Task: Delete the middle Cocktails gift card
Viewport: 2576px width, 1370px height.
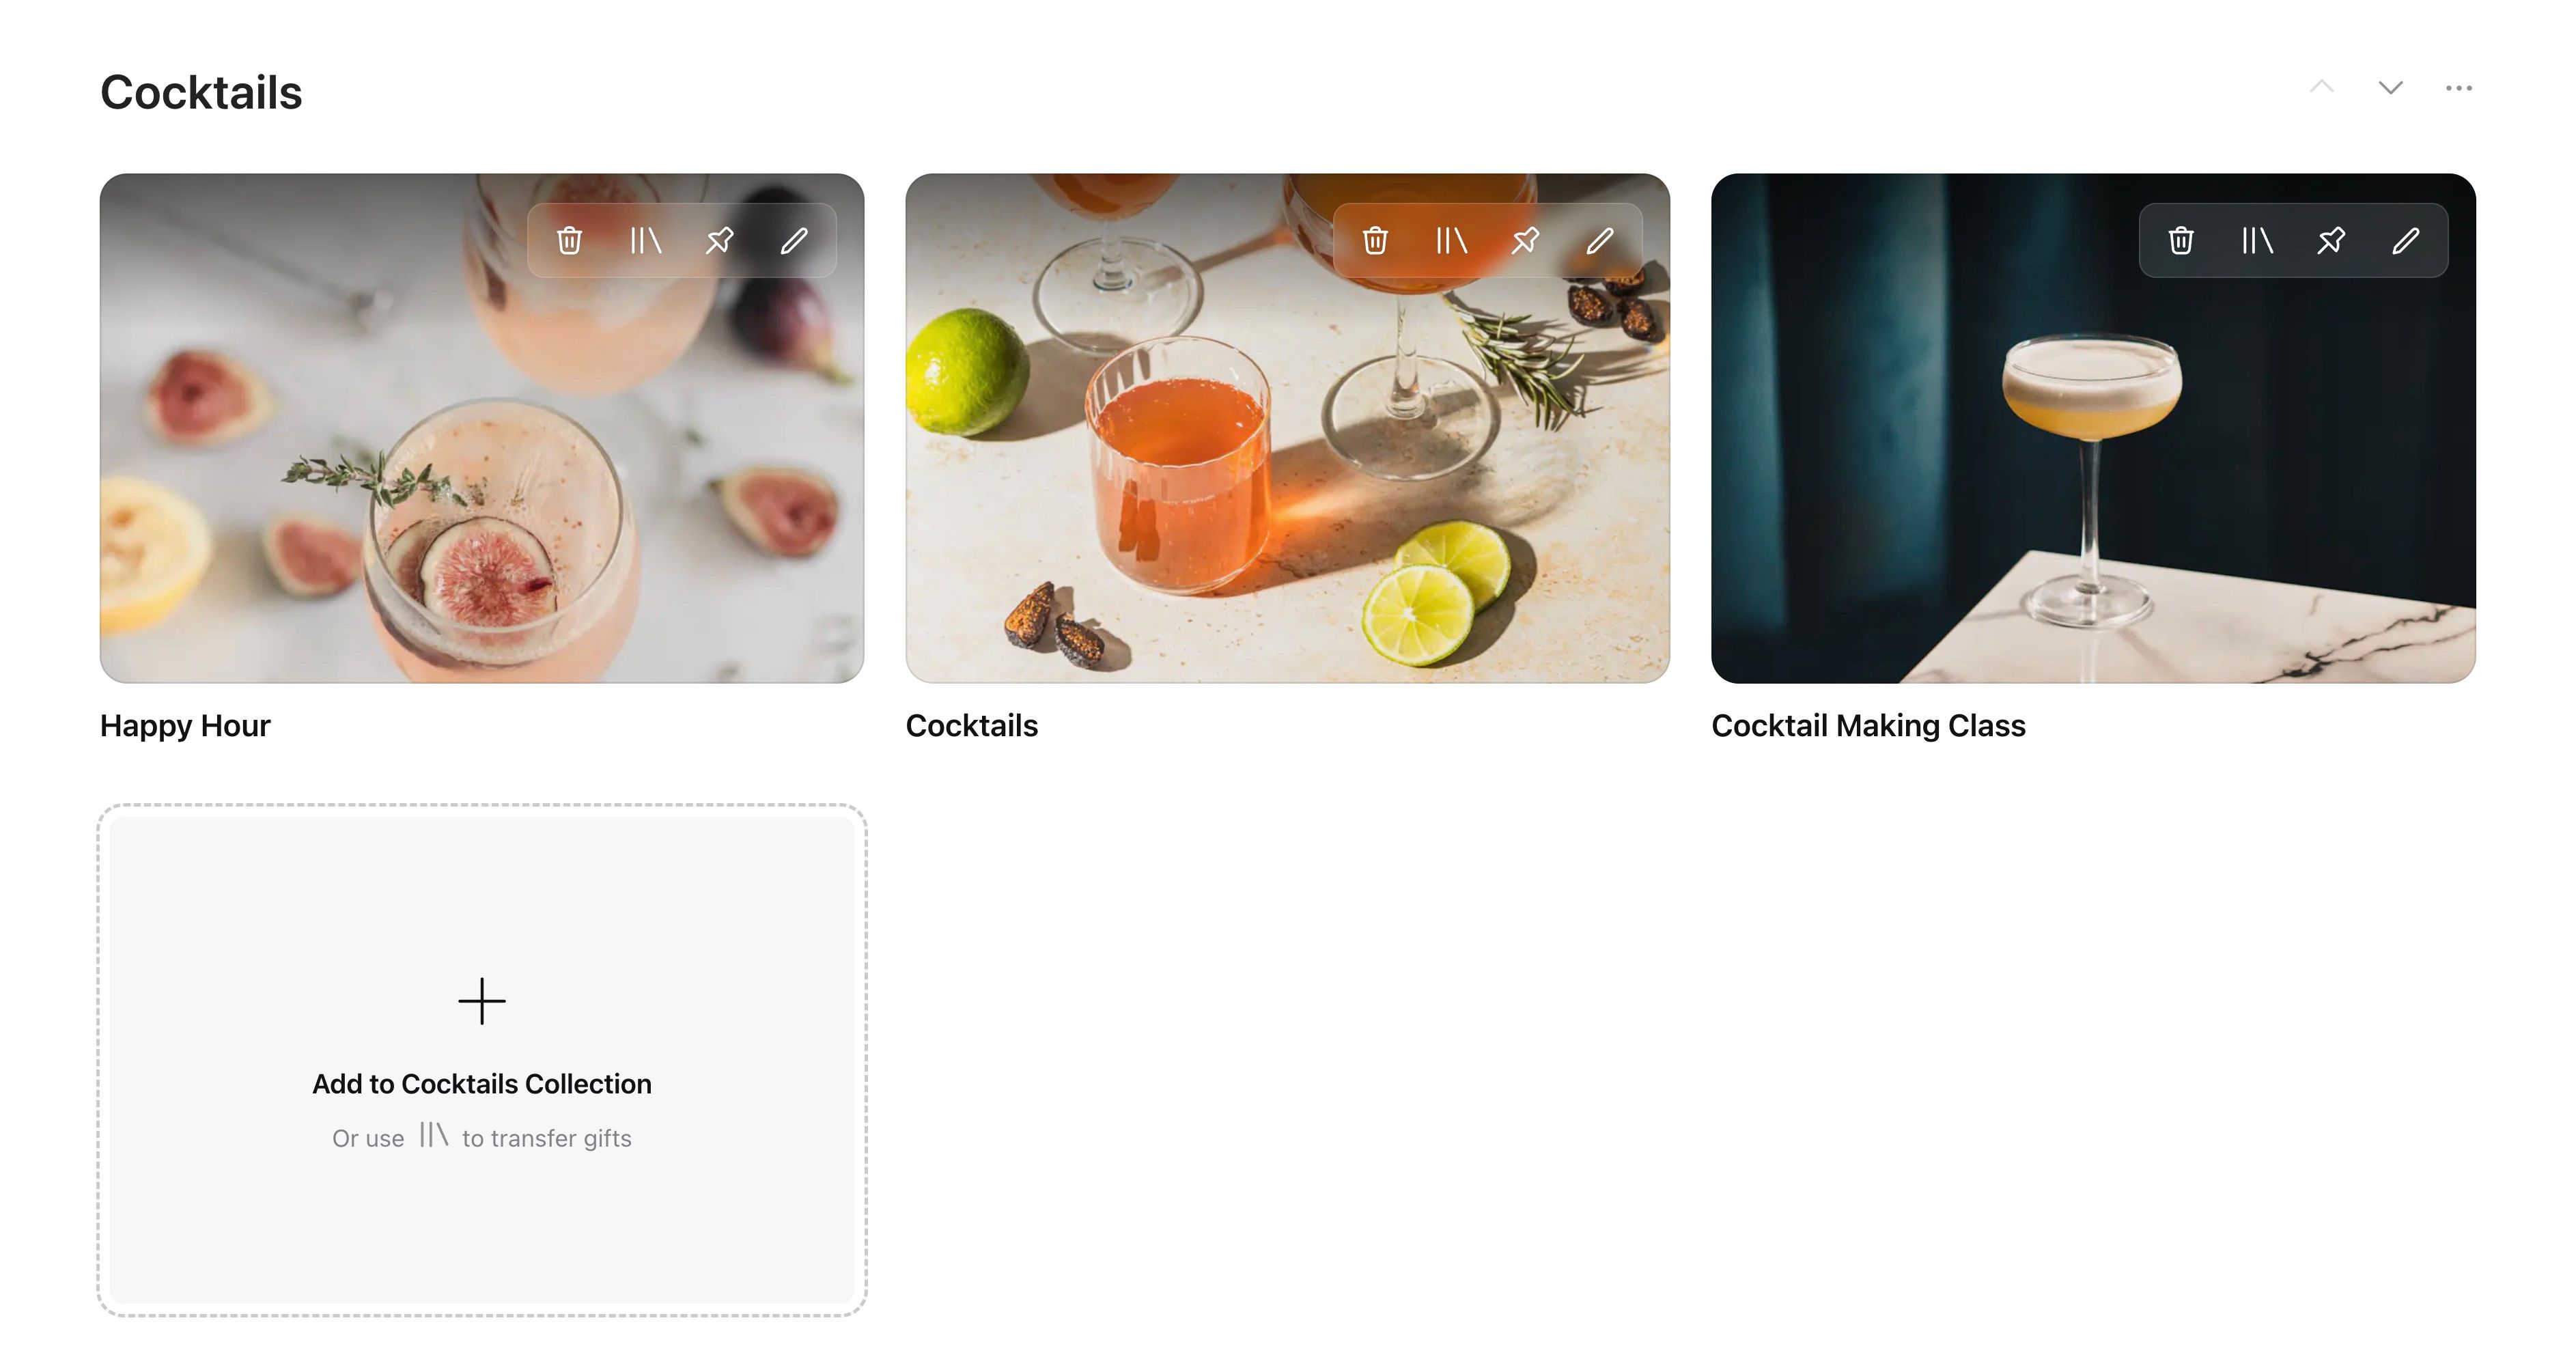Action: pos(1375,240)
